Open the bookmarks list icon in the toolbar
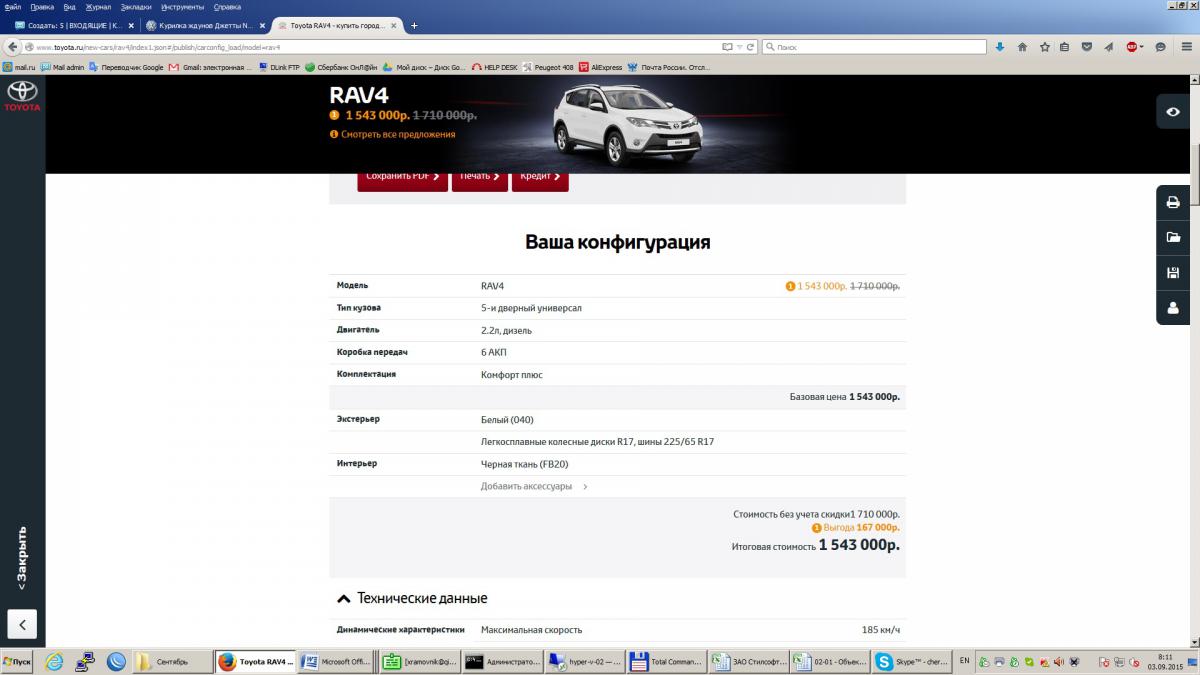 (x=1064, y=47)
